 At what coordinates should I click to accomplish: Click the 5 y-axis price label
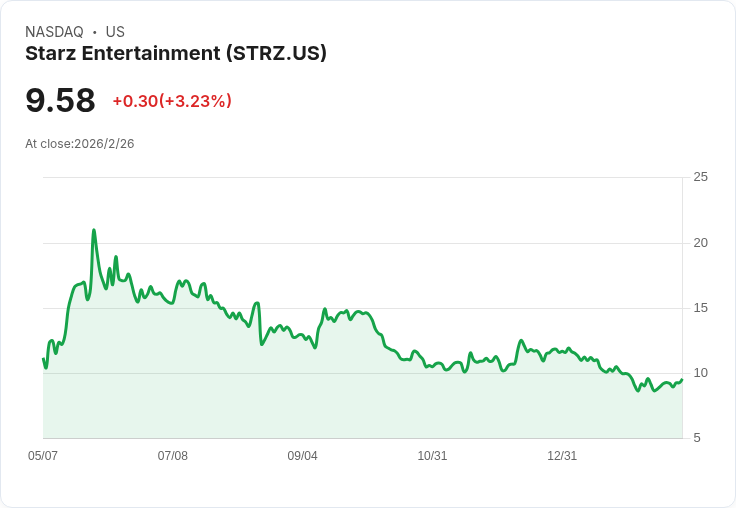point(697,438)
